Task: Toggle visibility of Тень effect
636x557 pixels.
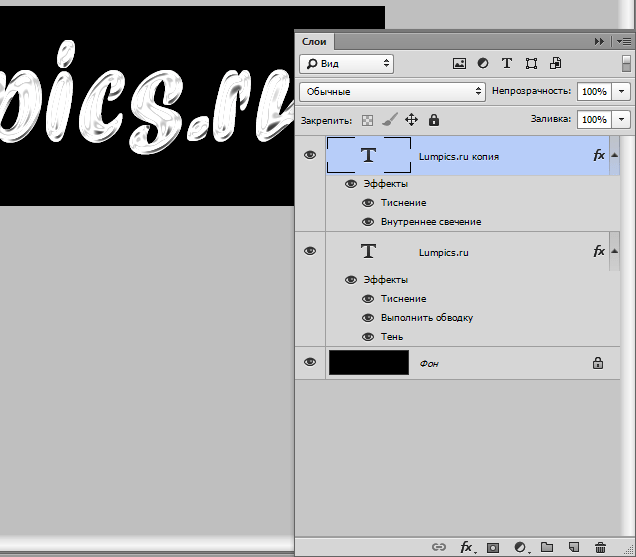Action: pyautogui.click(x=368, y=337)
